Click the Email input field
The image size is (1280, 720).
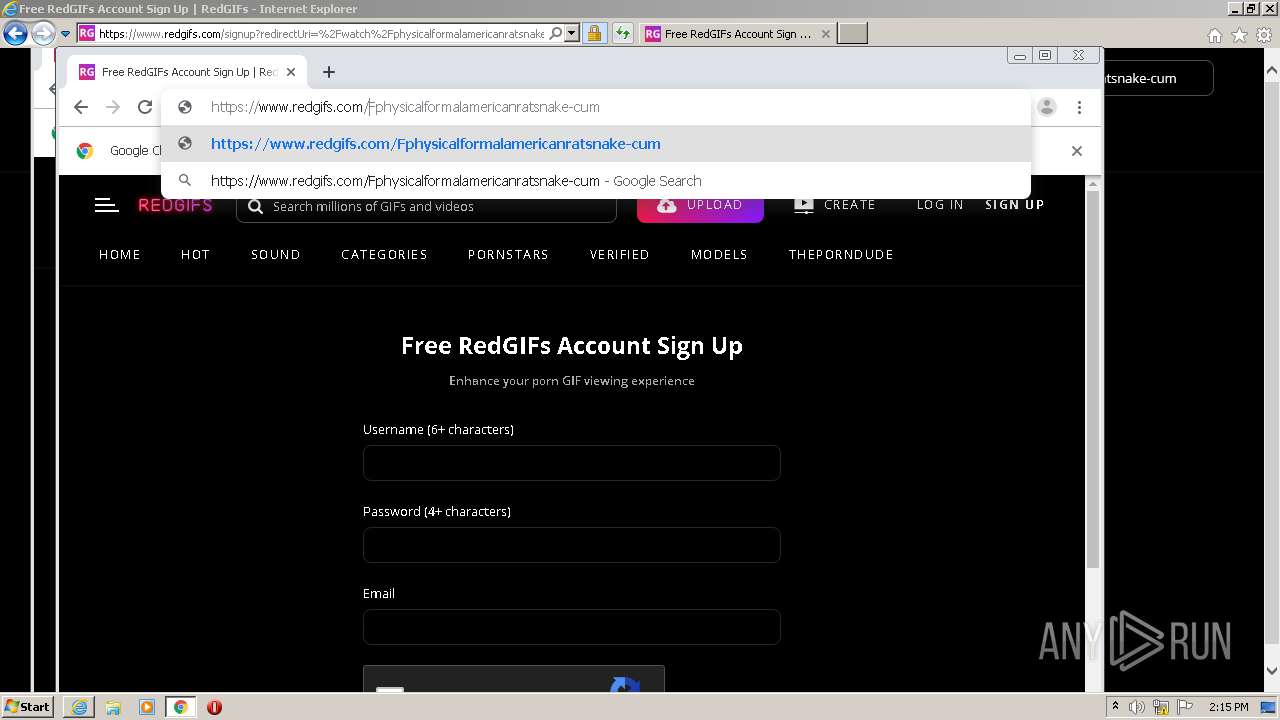pos(571,627)
